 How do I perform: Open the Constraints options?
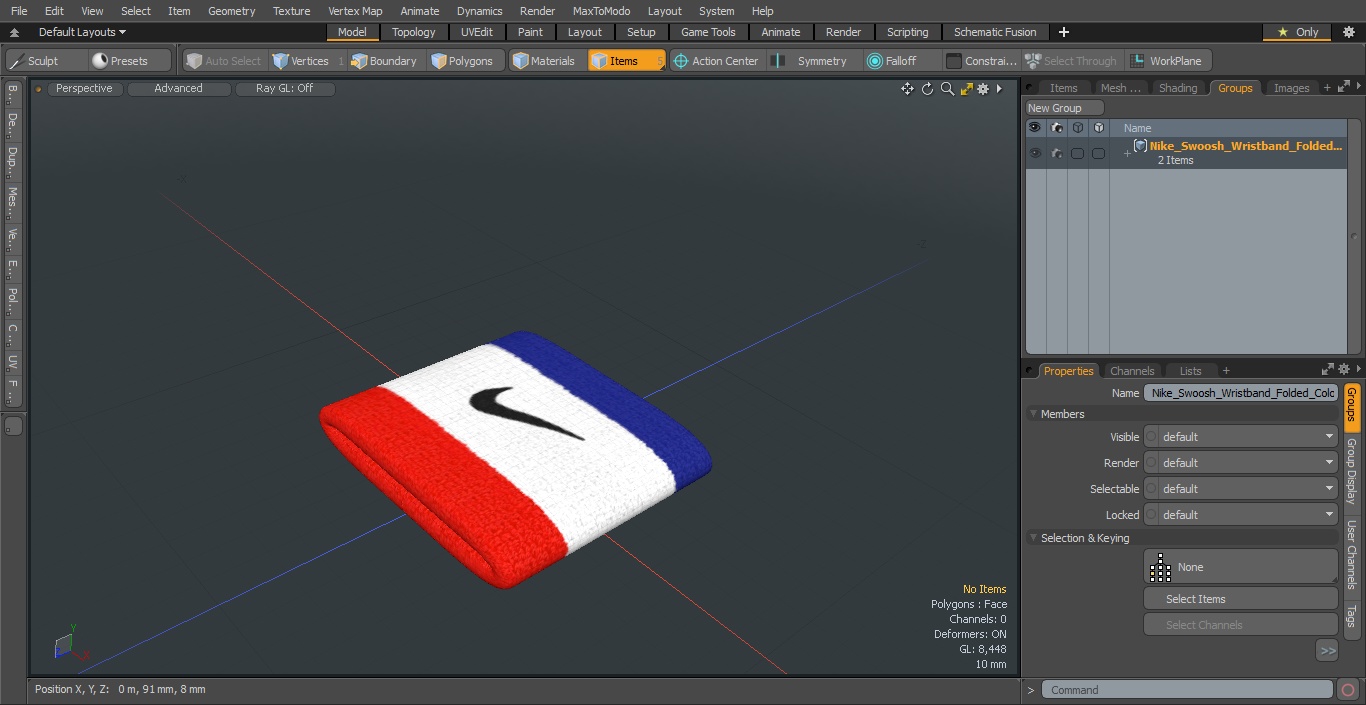[981, 61]
